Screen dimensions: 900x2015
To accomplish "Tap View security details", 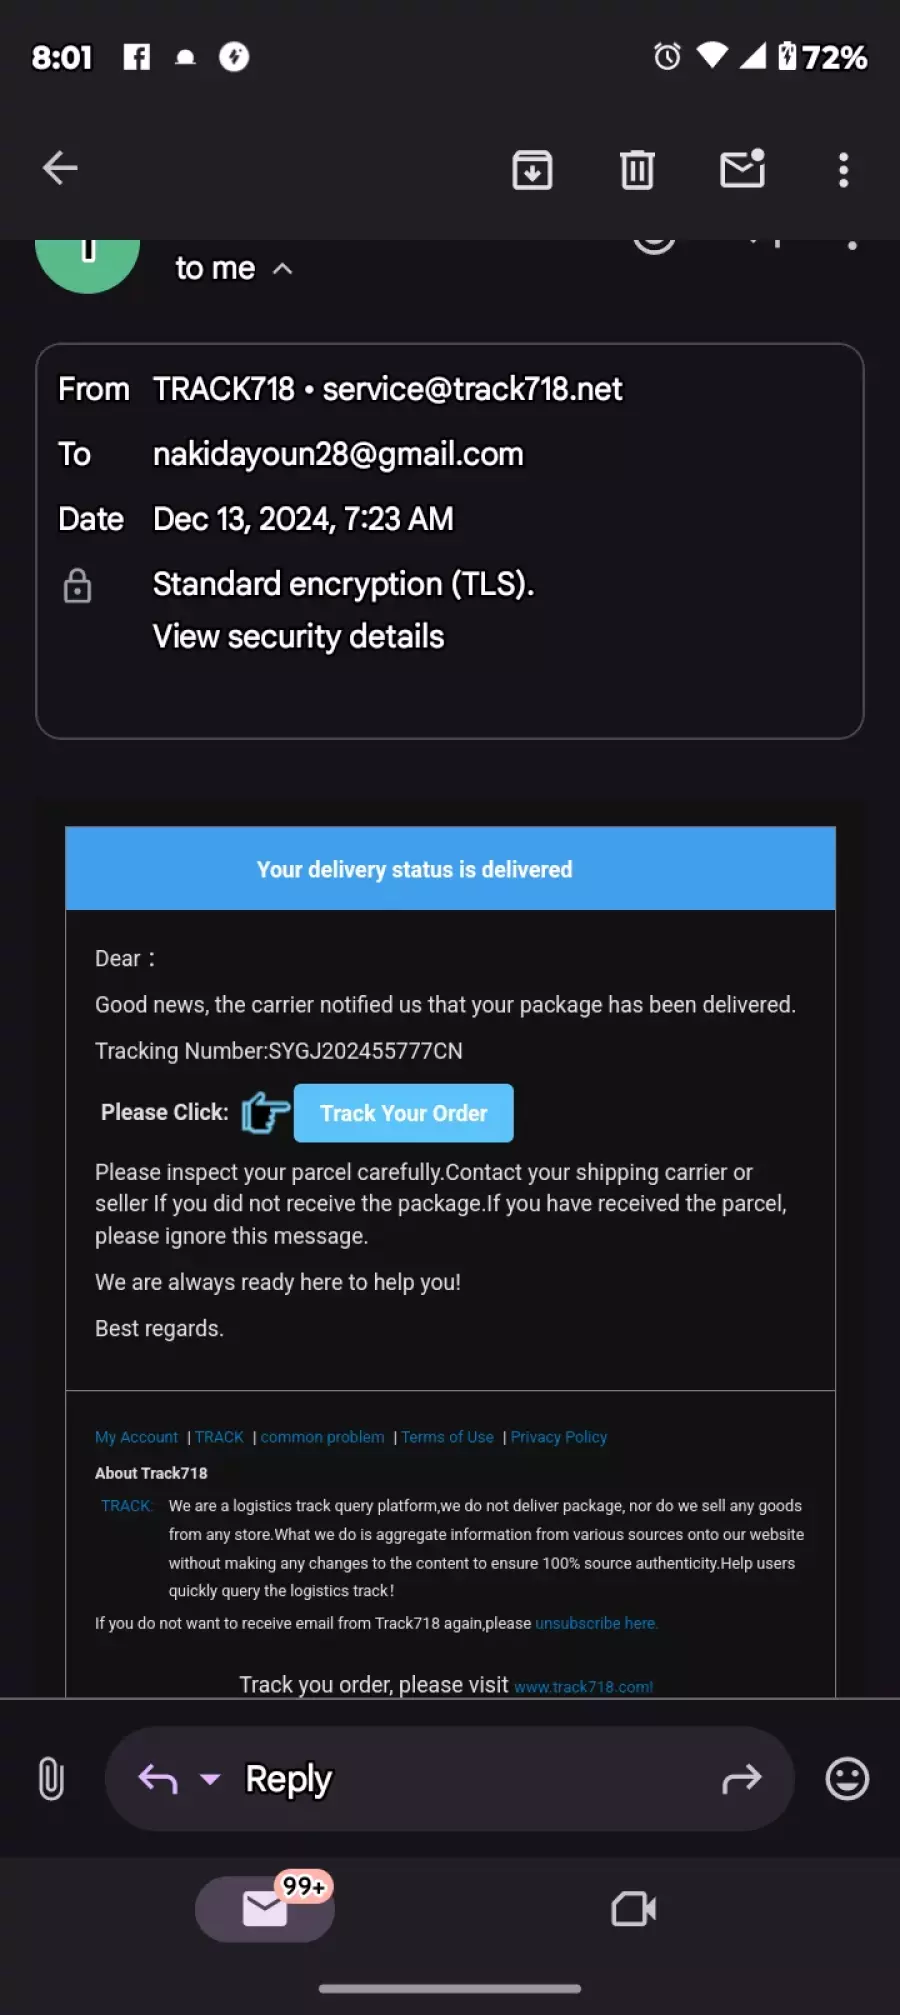I will 298,636.
